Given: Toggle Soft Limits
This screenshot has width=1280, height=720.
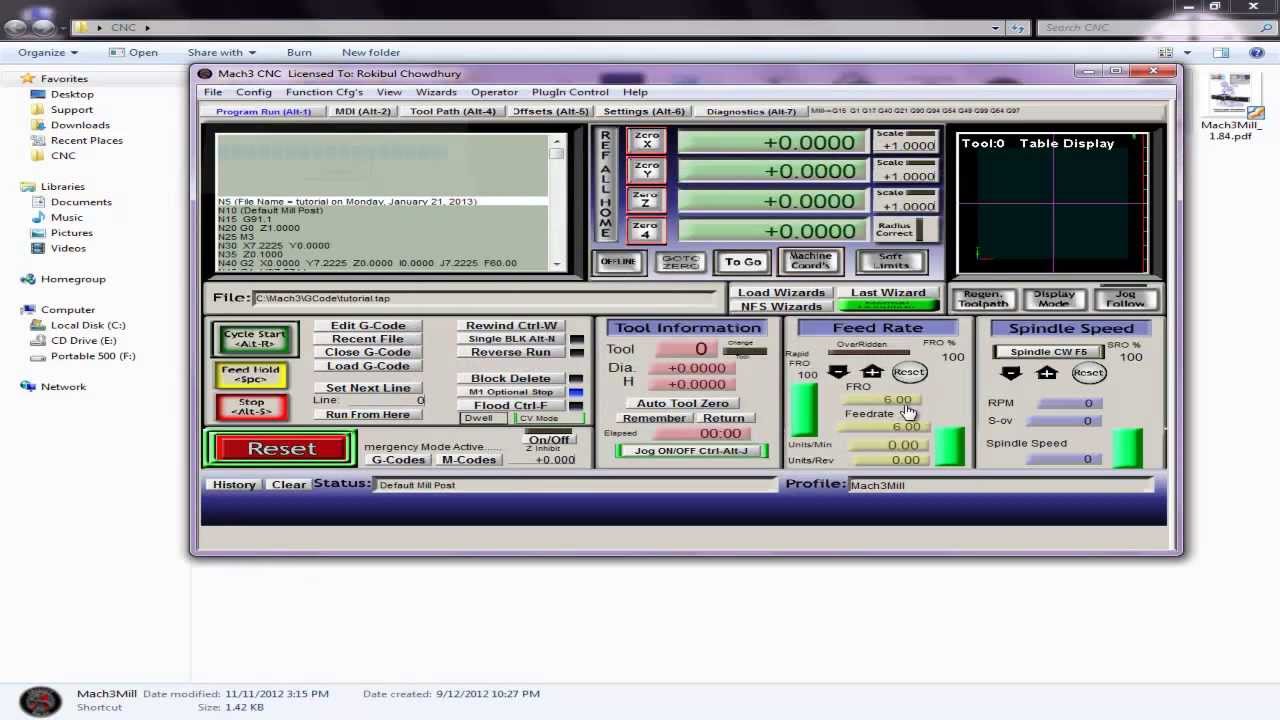Looking at the screenshot, I should pyautogui.click(x=891, y=262).
